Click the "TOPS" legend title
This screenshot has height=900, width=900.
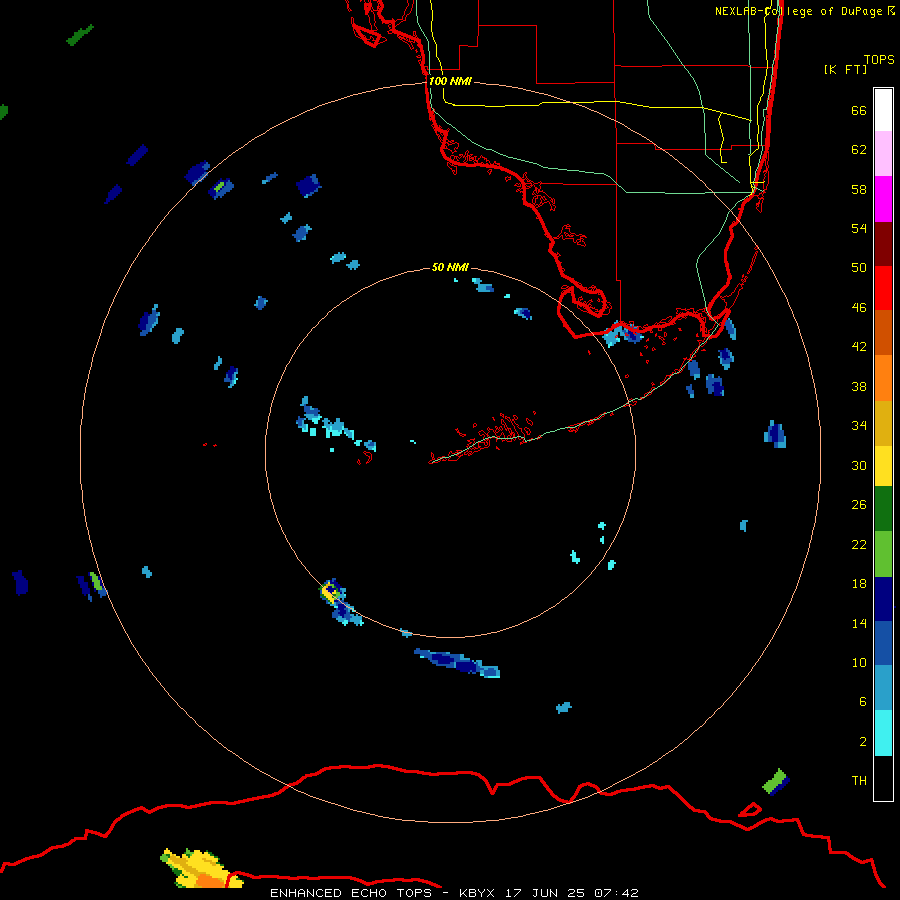pyautogui.click(x=879, y=60)
